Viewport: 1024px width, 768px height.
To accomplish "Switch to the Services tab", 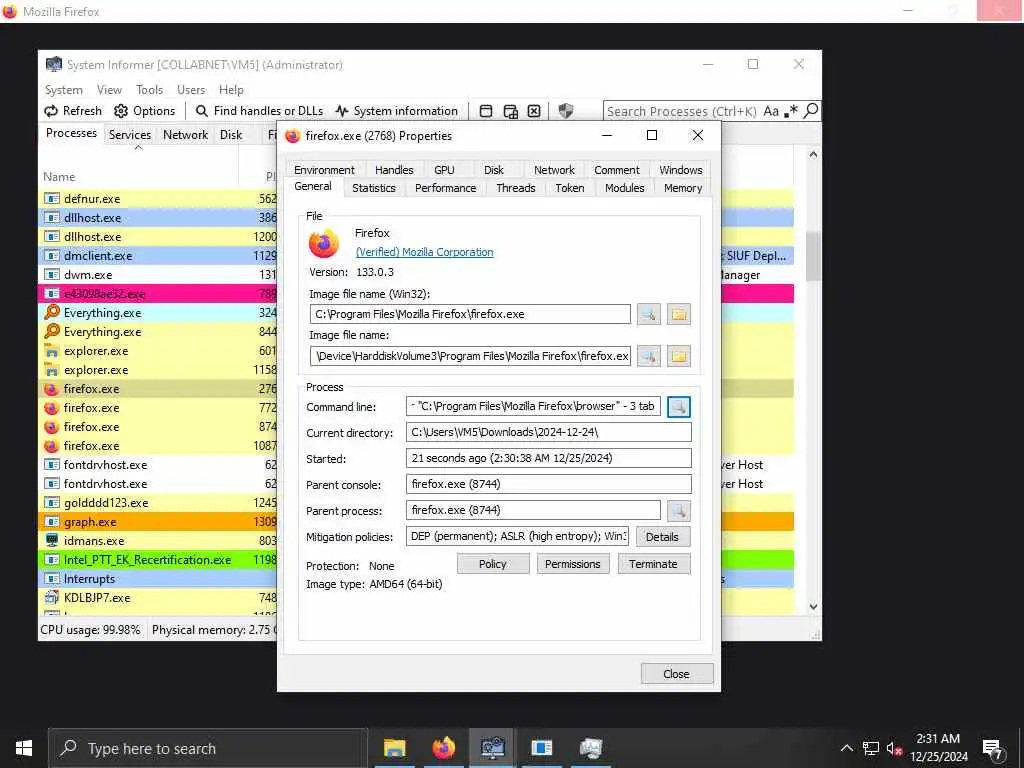I will coord(129,135).
